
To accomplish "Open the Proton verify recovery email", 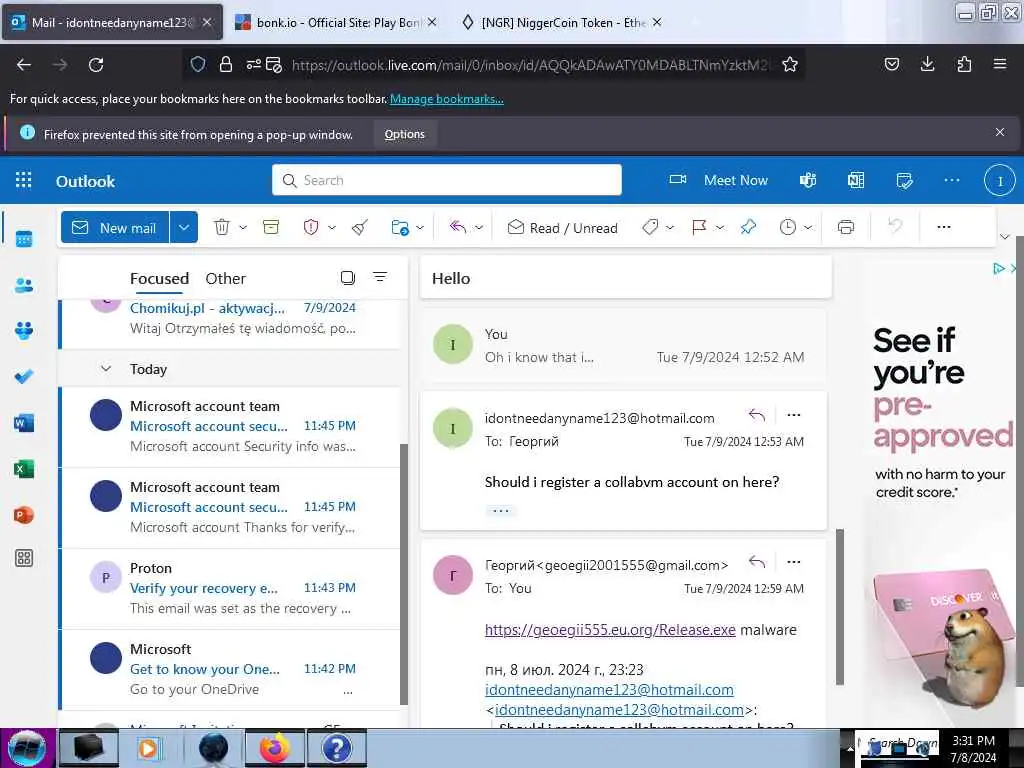I will [230, 588].
